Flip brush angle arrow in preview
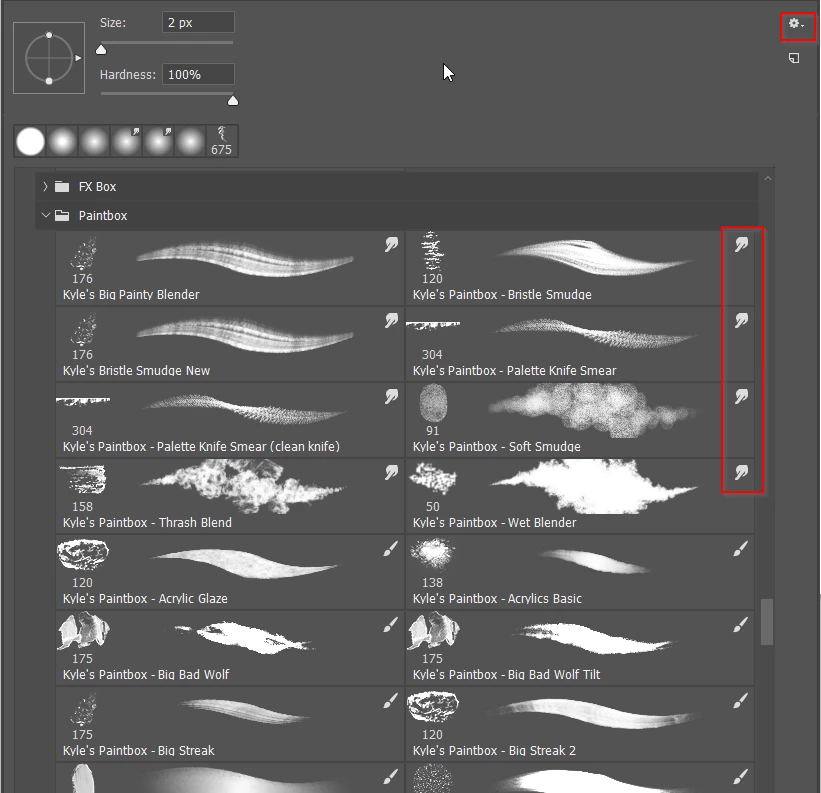 (x=78, y=58)
